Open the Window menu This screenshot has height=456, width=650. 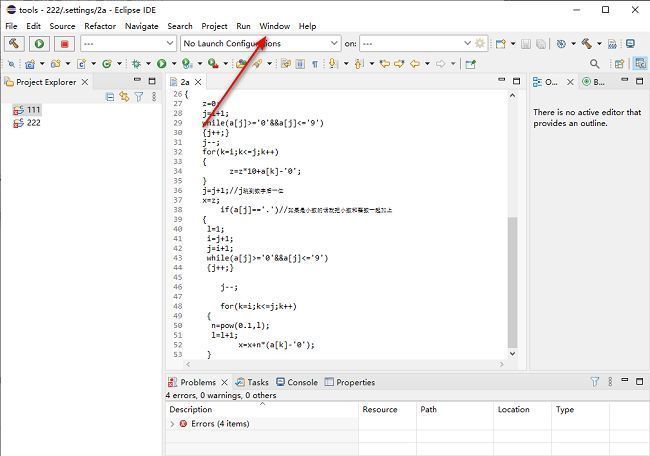coord(274,26)
